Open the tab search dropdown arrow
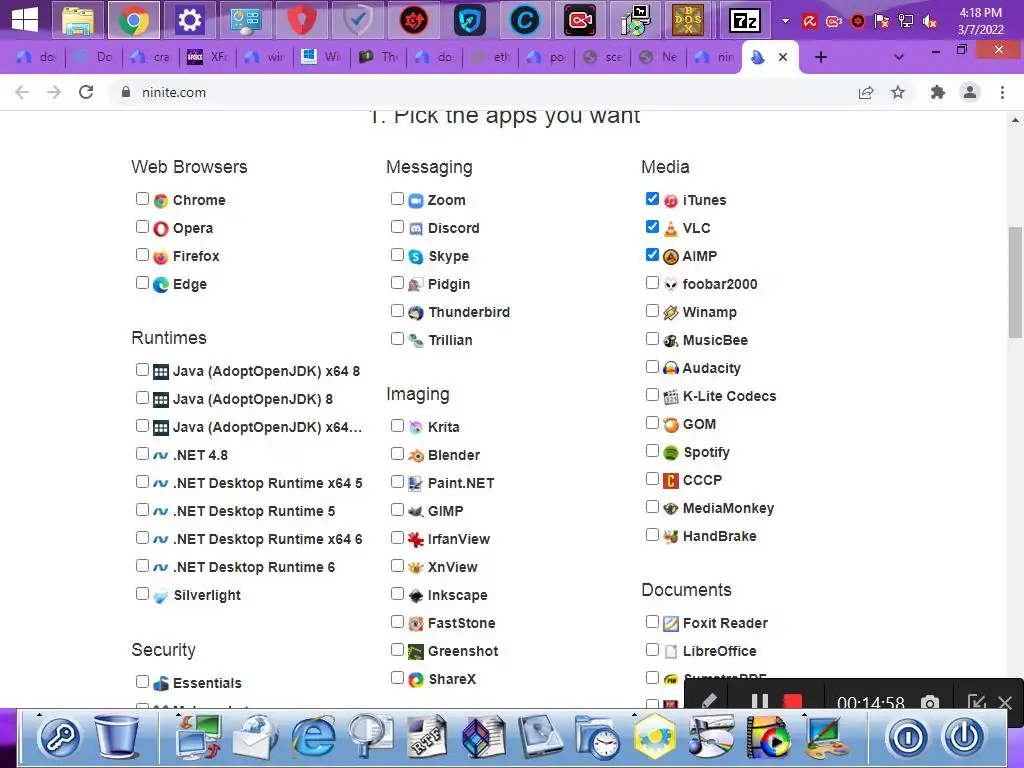Image resolution: width=1024 pixels, height=768 pixels. click(x=899, y=57)
